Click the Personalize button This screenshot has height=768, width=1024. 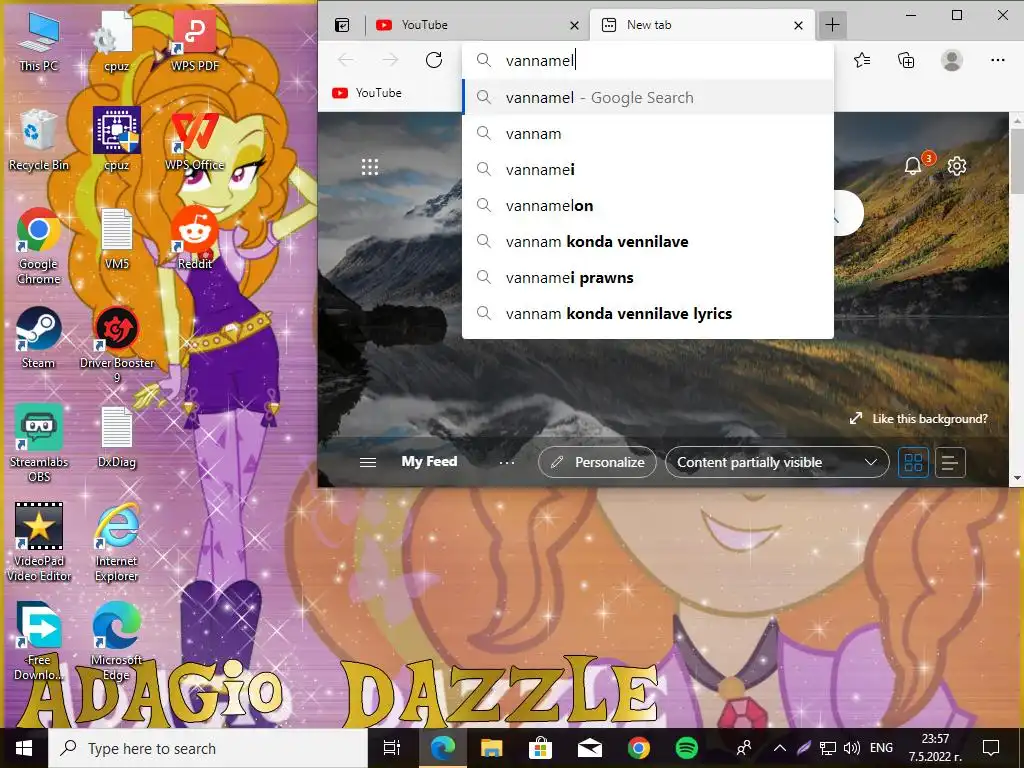pyautogui.click(x=597, y=462)
